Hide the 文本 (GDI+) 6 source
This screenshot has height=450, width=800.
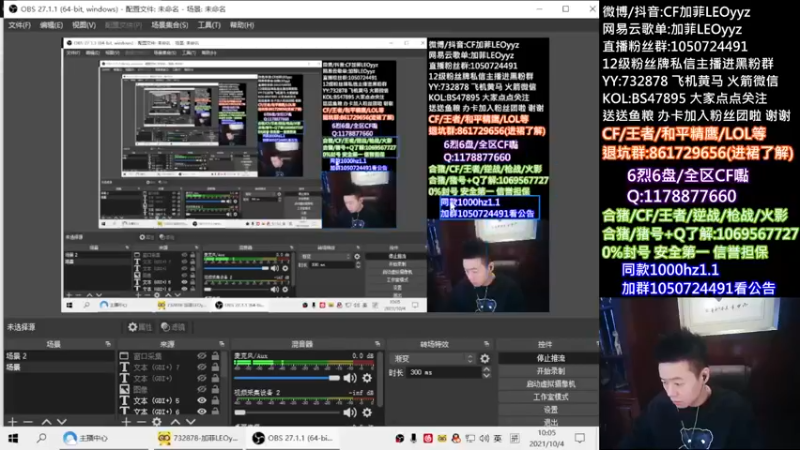tap(202, 411)
